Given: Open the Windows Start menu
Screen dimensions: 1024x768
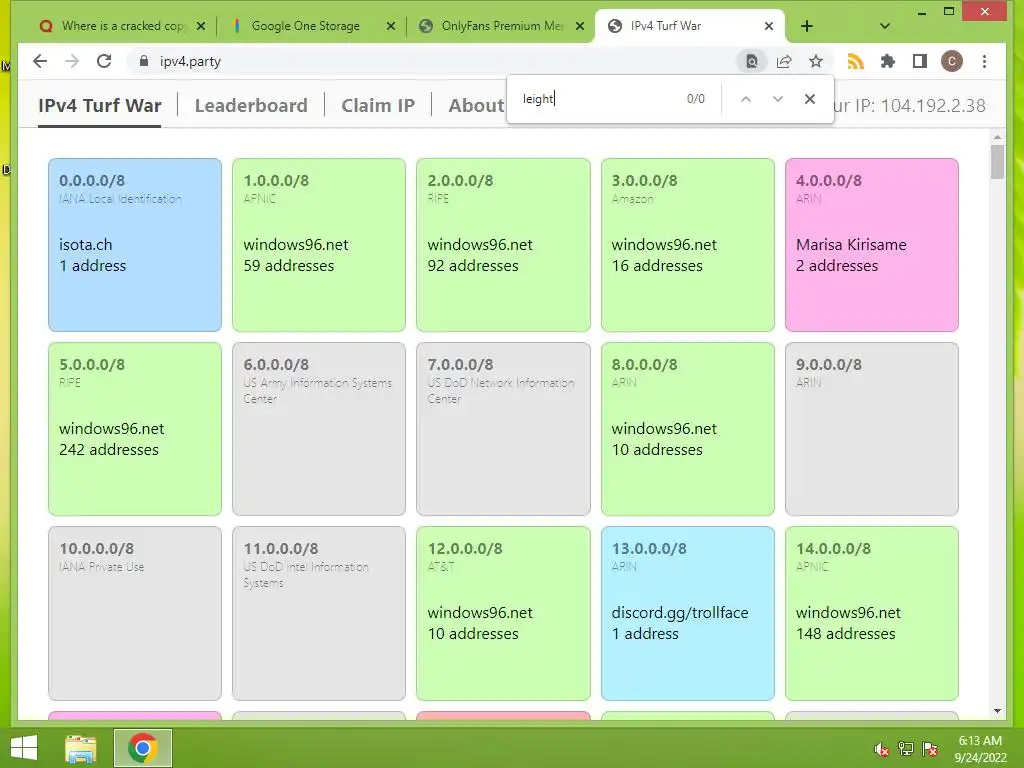Looking at the screenshot, I should (x=24, y=748).
